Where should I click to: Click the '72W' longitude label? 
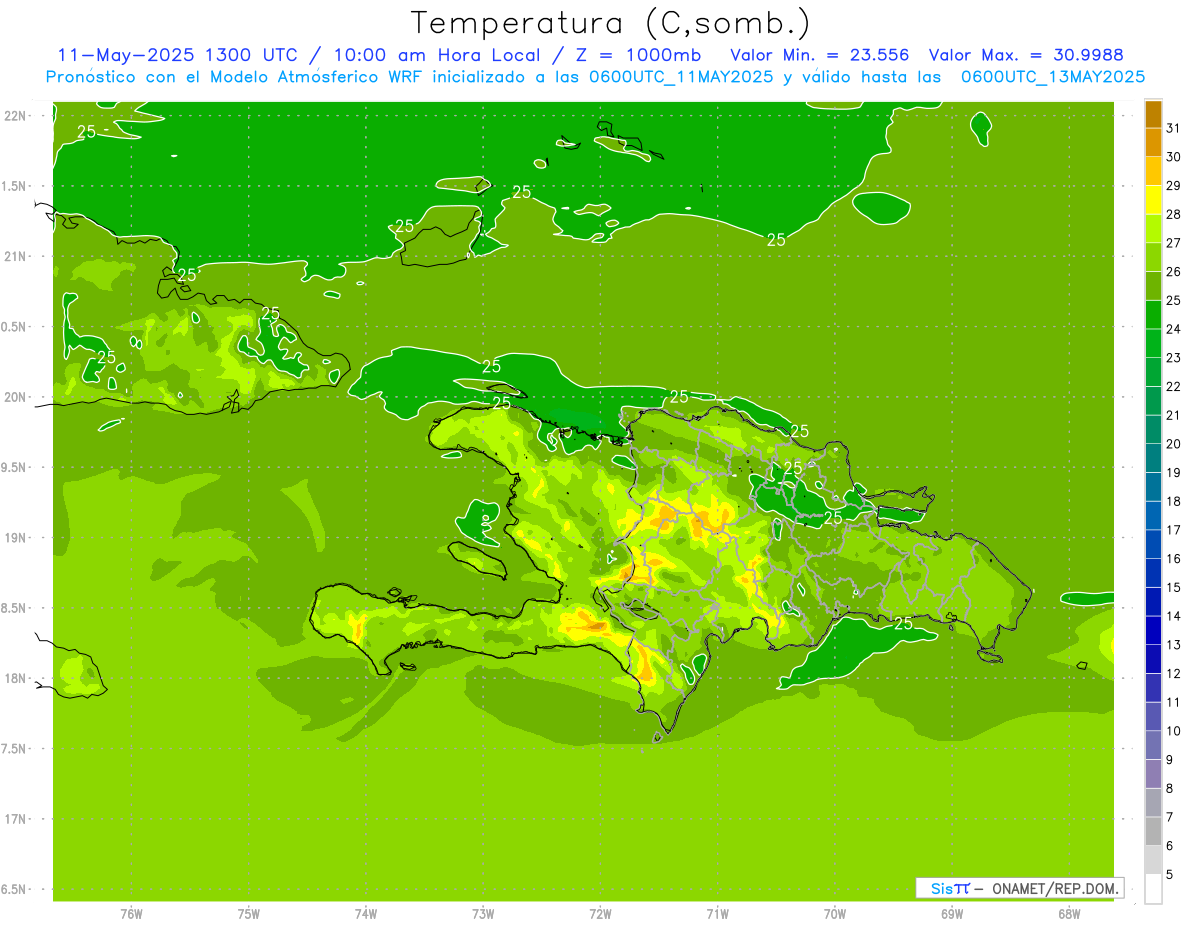(600, 914)
